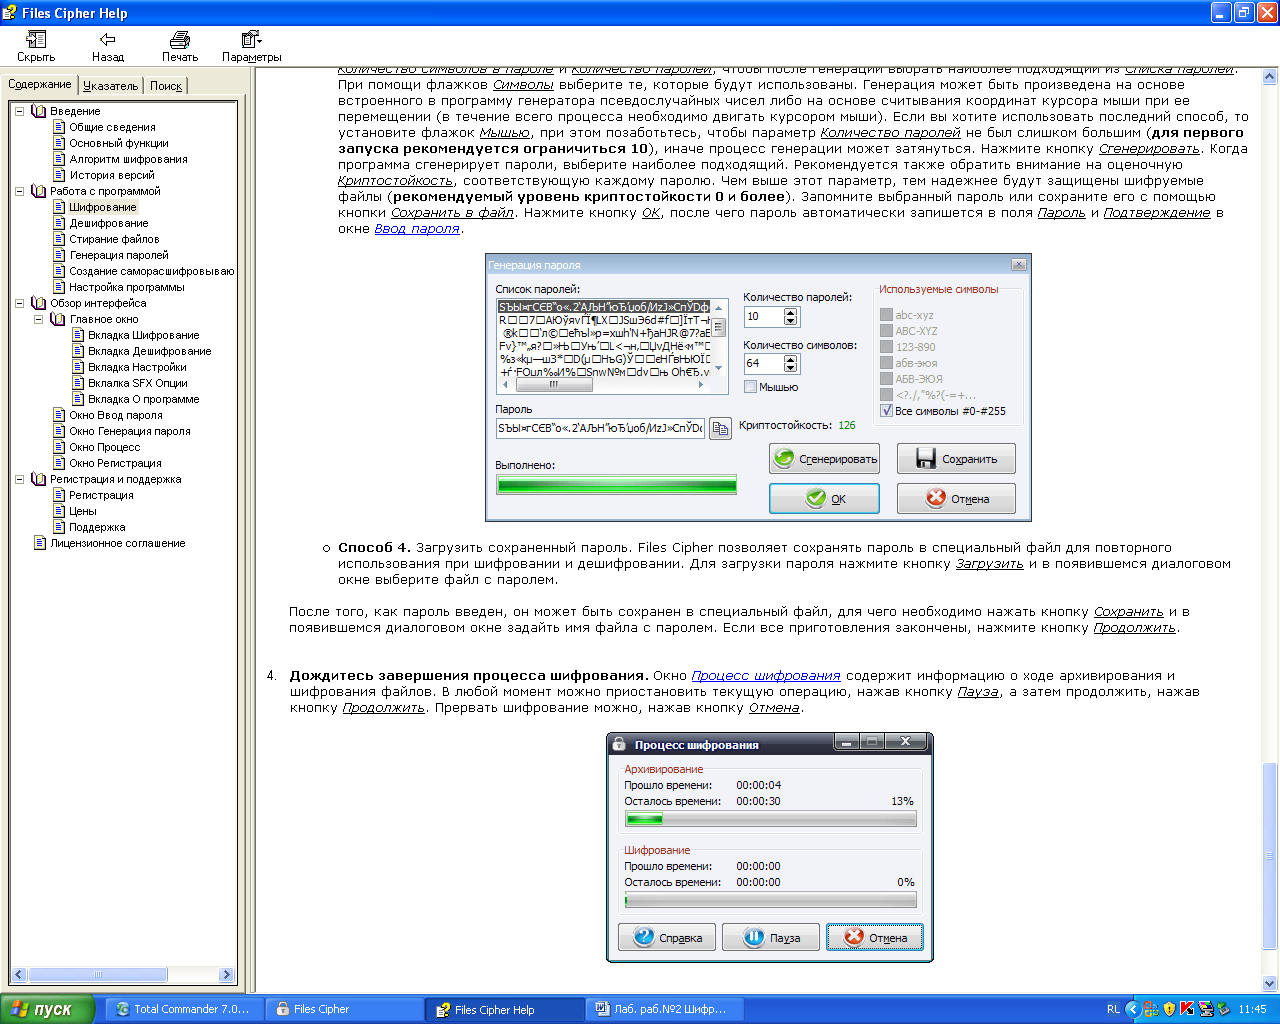Click the Архивирование progress bar
The image size is (1280, 1024).
coord(770,818)
